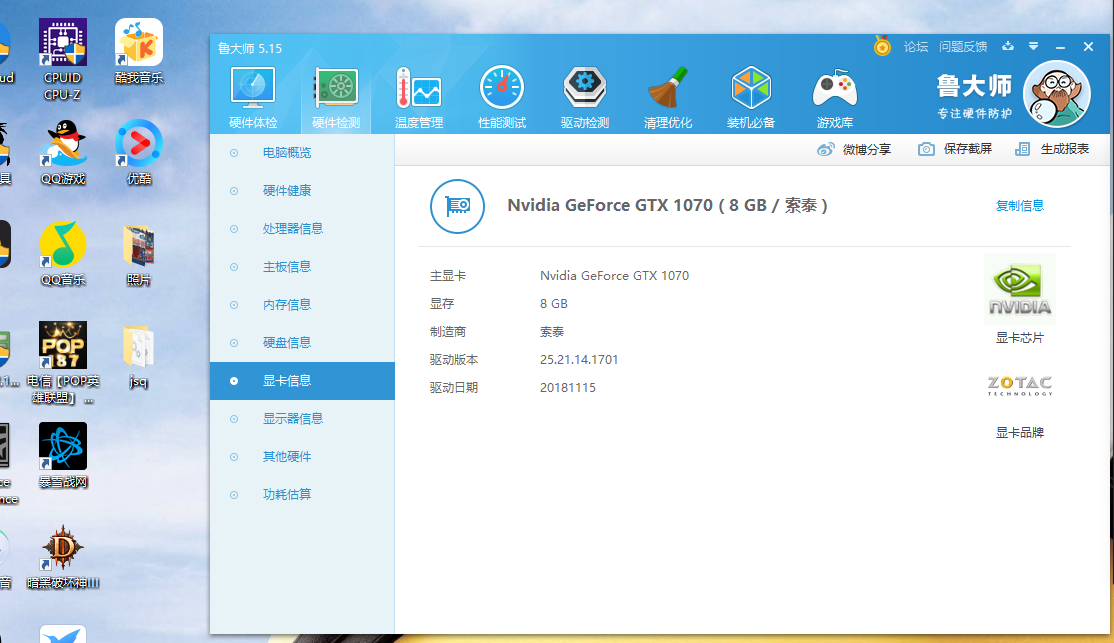Open the 硬件体检 hardware checkup tab

tap(253, 98)
